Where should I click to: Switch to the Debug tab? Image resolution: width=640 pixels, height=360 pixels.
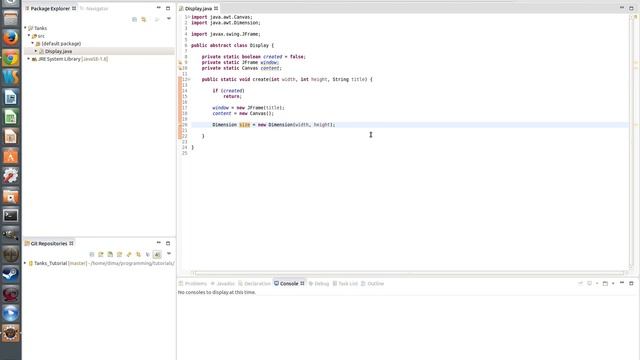(319, 283)
